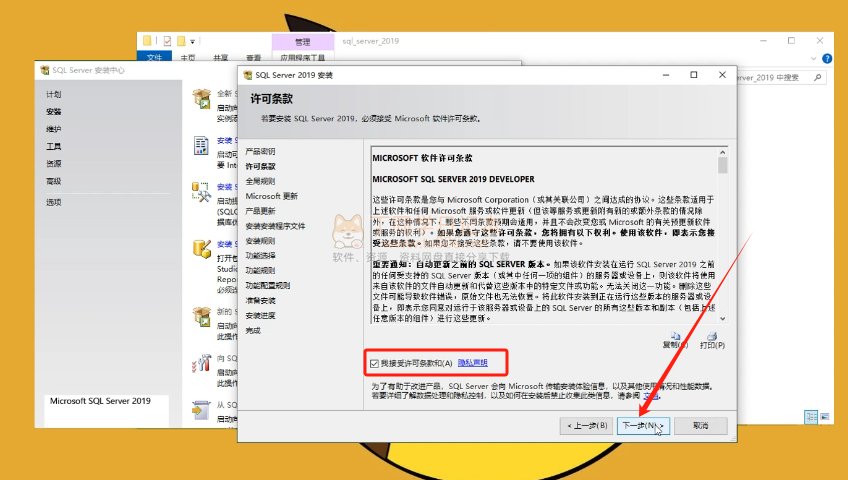Click the Explorer help question mark icon
Viewport: 848px width, 480px height.
[827, 58]
